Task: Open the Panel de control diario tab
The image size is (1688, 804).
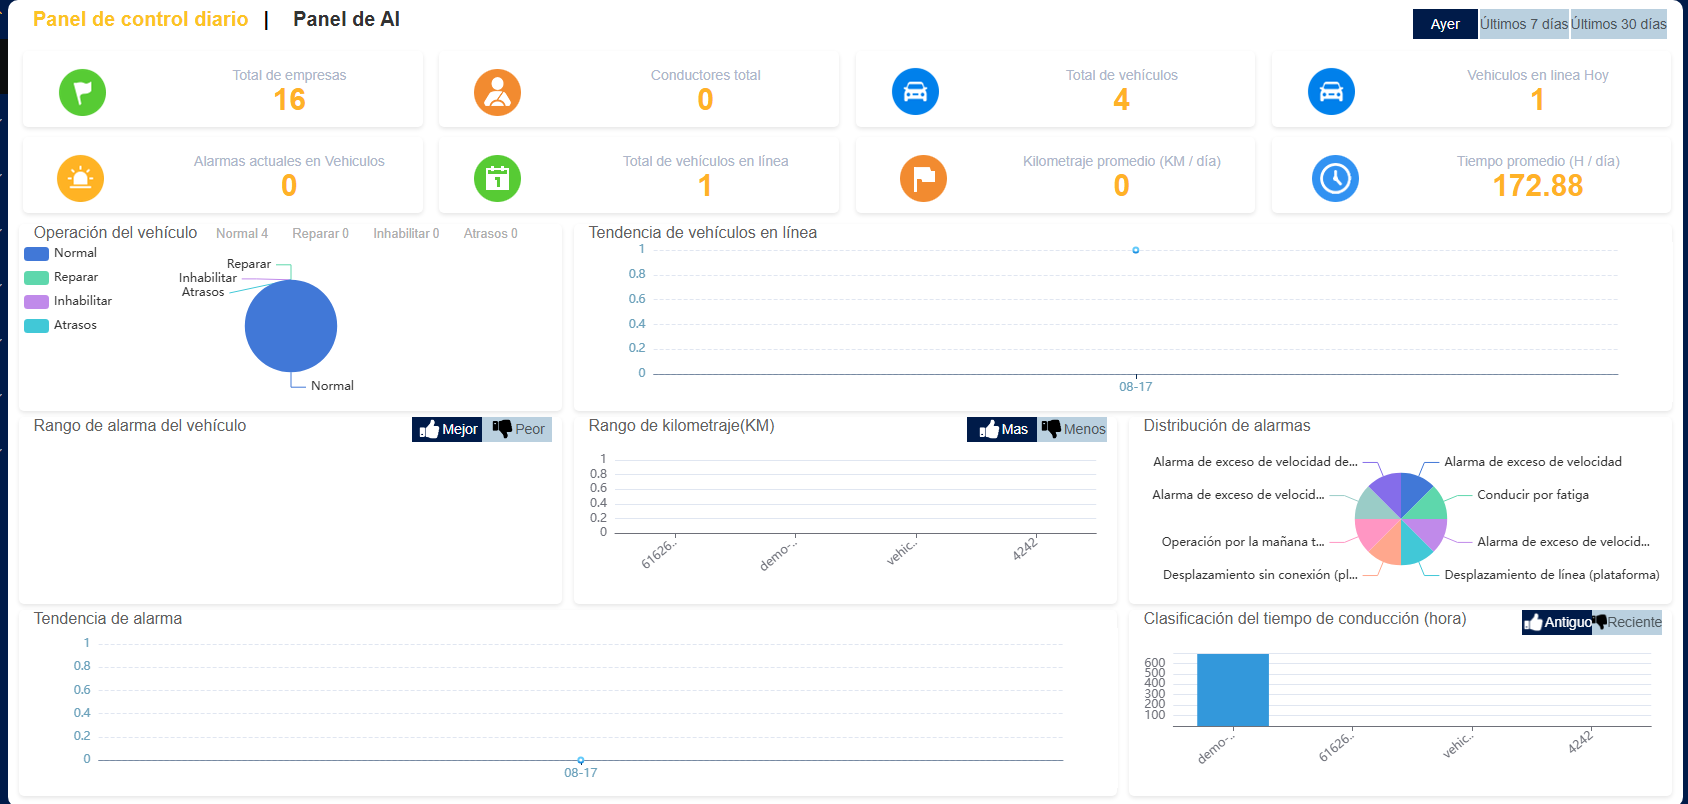Action: click(140, 19)
